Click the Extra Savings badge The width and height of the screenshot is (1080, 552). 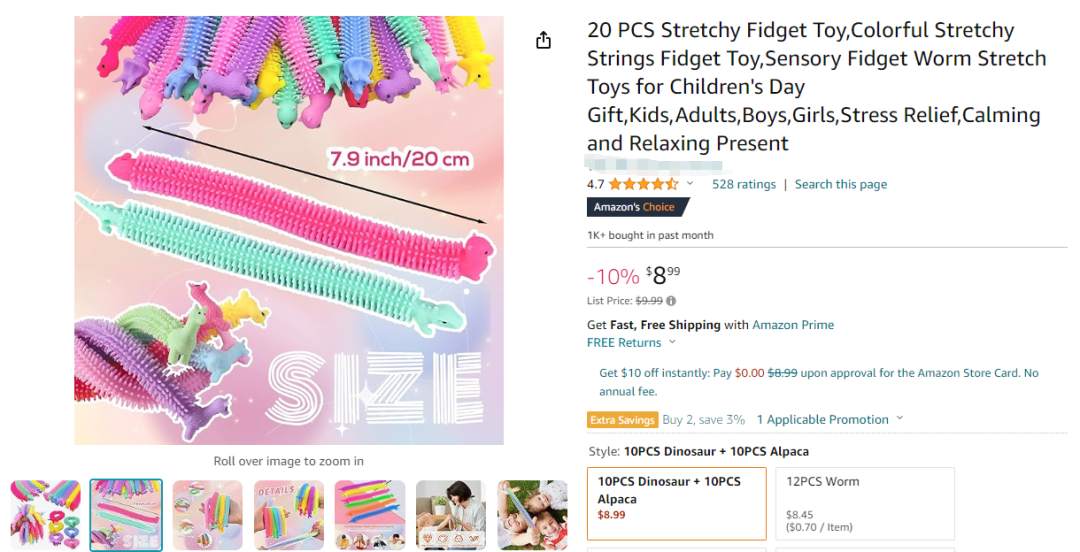click(x=622, y=420)
